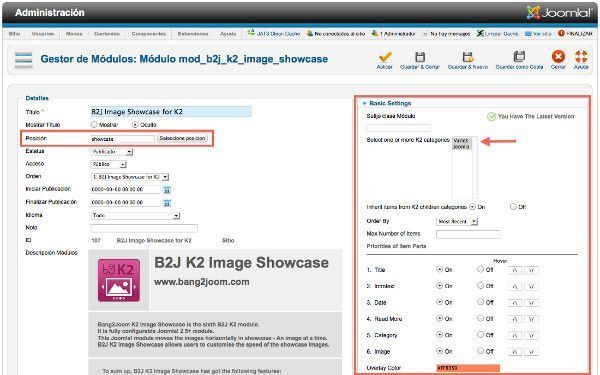The image size is (600, 375).
Task: Open the Extensiones menu
Action: (x=193, y=34)
